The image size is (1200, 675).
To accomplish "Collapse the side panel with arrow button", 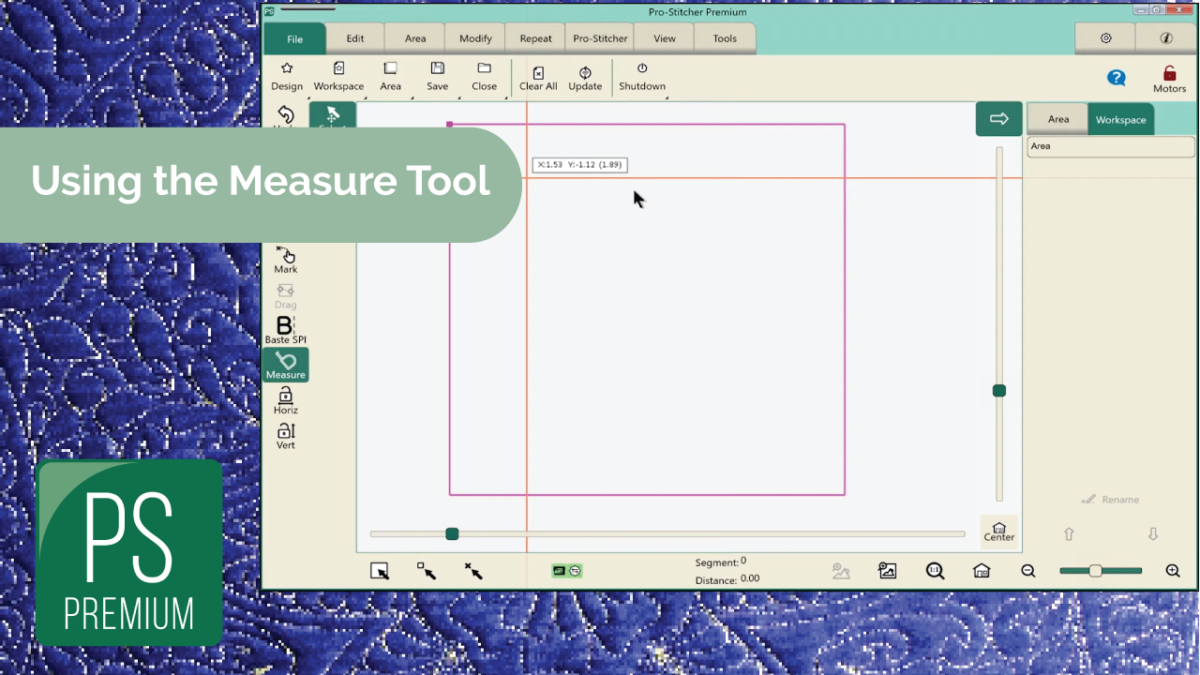I will [998, 119].
